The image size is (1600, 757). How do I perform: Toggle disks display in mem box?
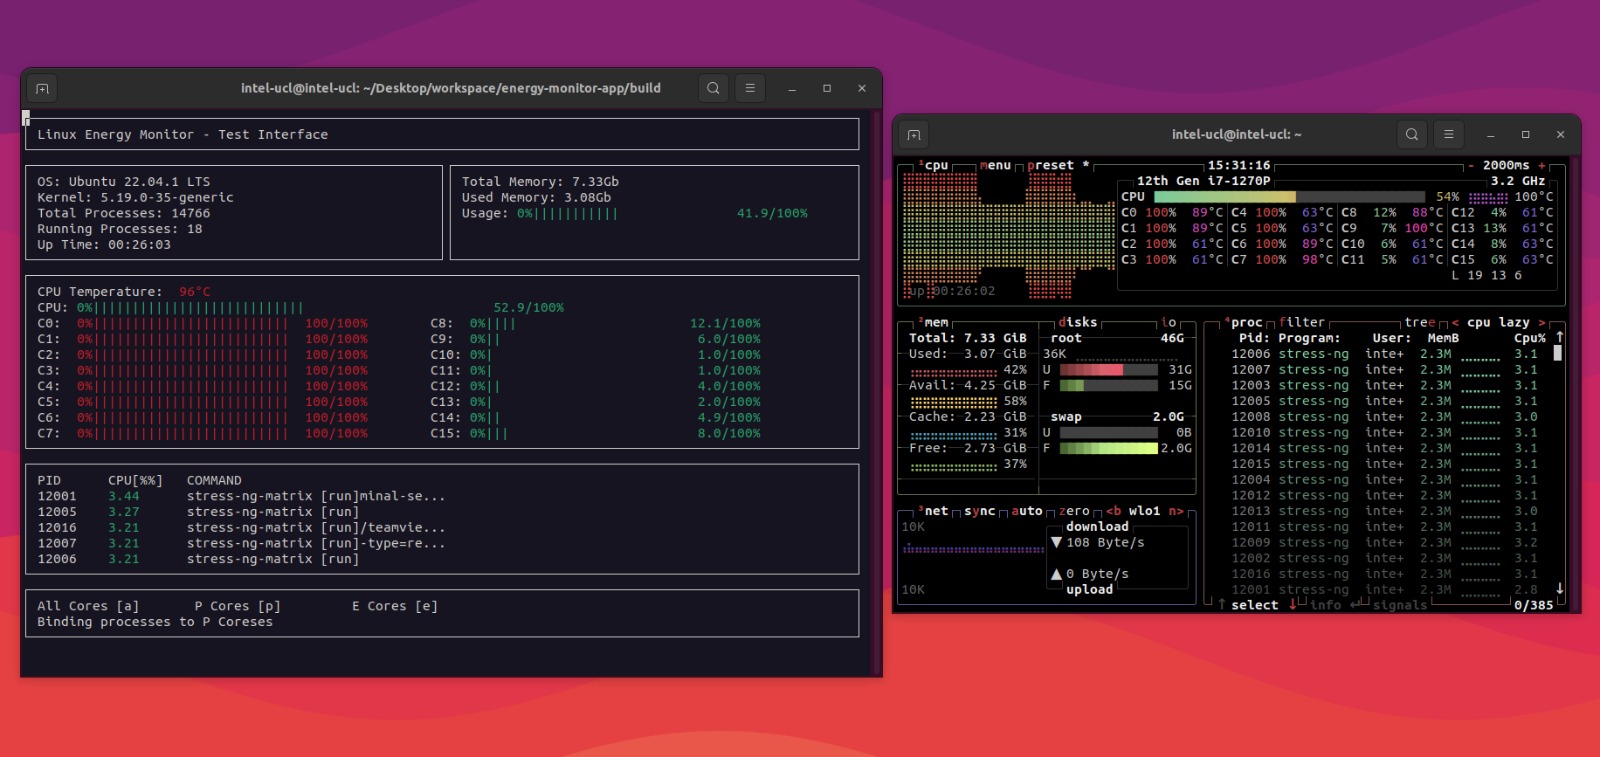click(x=1078, y=323)
